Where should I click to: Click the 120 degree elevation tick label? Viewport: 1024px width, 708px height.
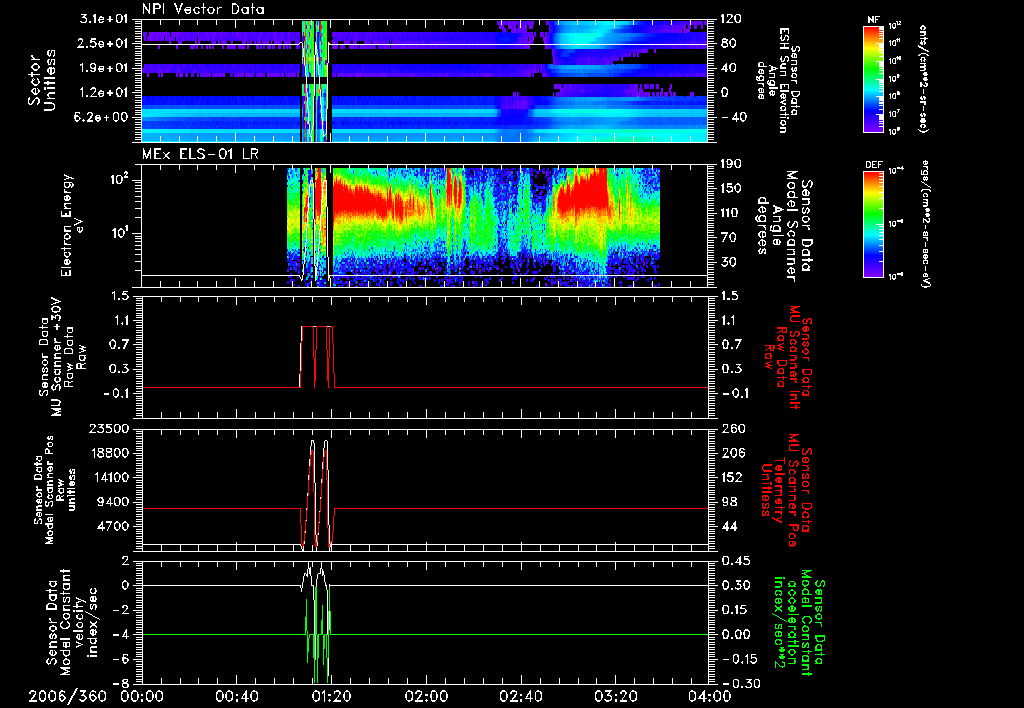tap(731, 19)
